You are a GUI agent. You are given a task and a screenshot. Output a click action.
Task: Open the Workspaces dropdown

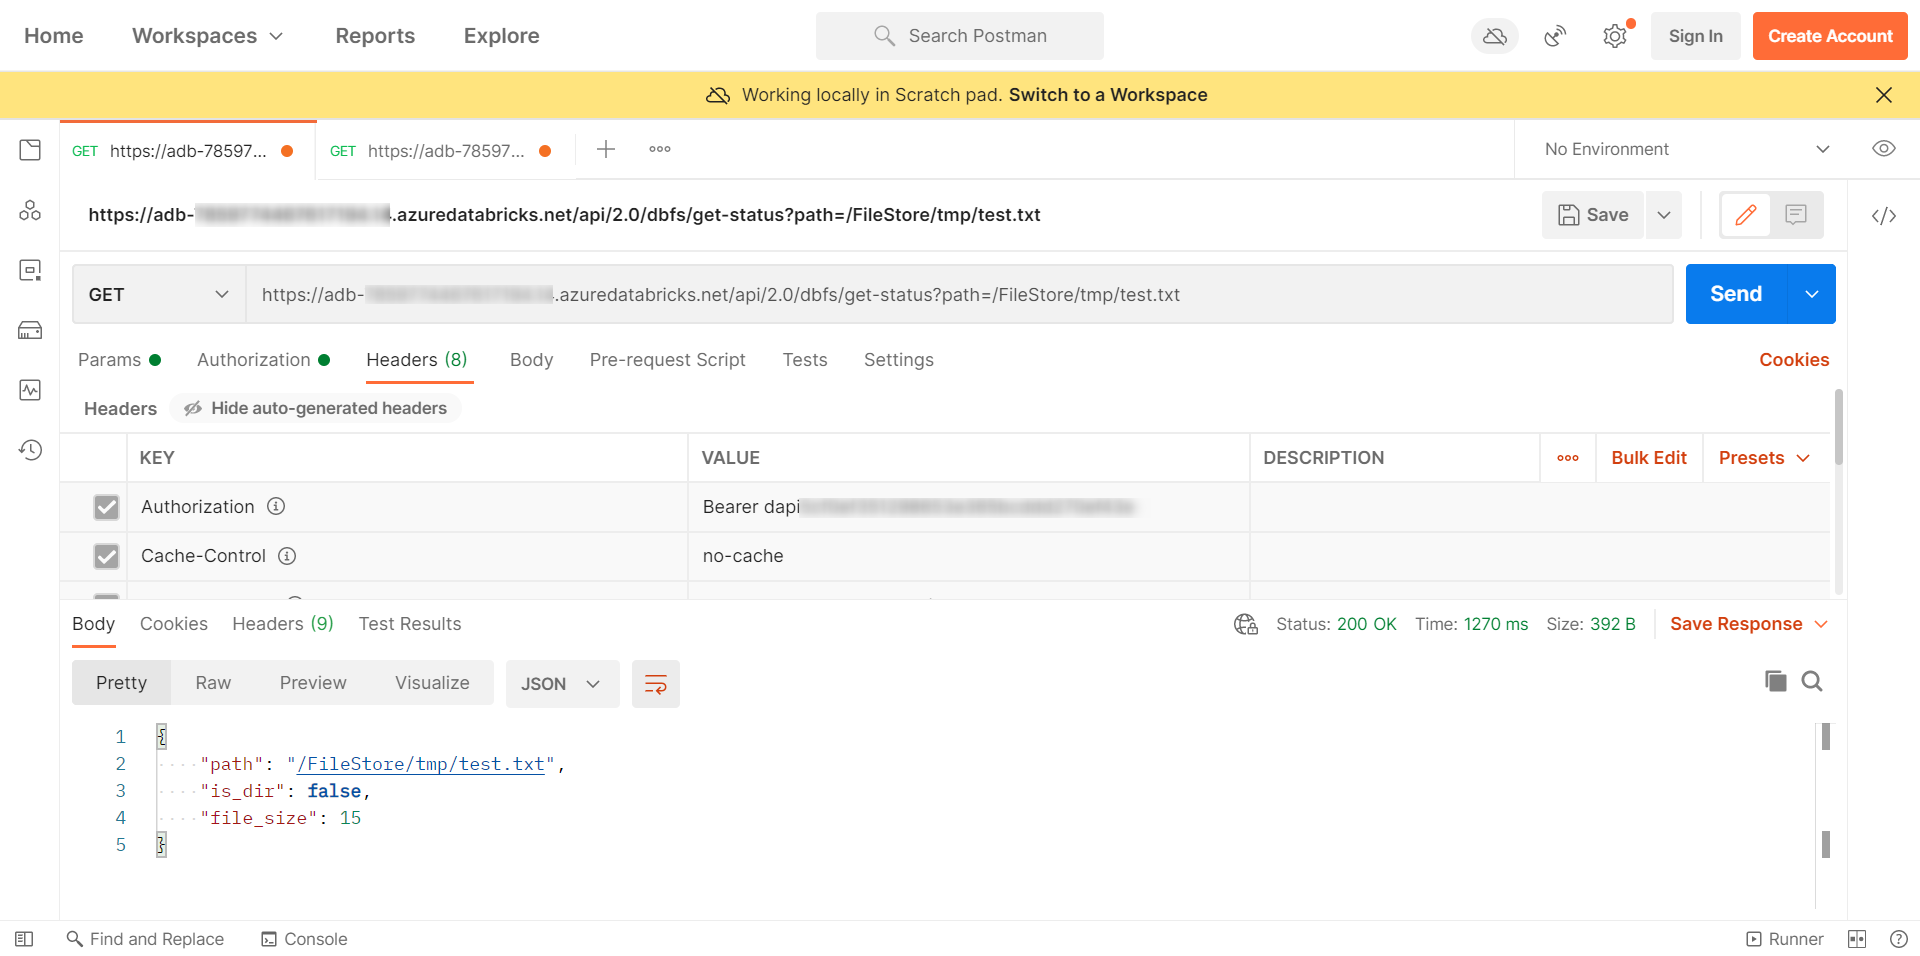coord(208,36)
